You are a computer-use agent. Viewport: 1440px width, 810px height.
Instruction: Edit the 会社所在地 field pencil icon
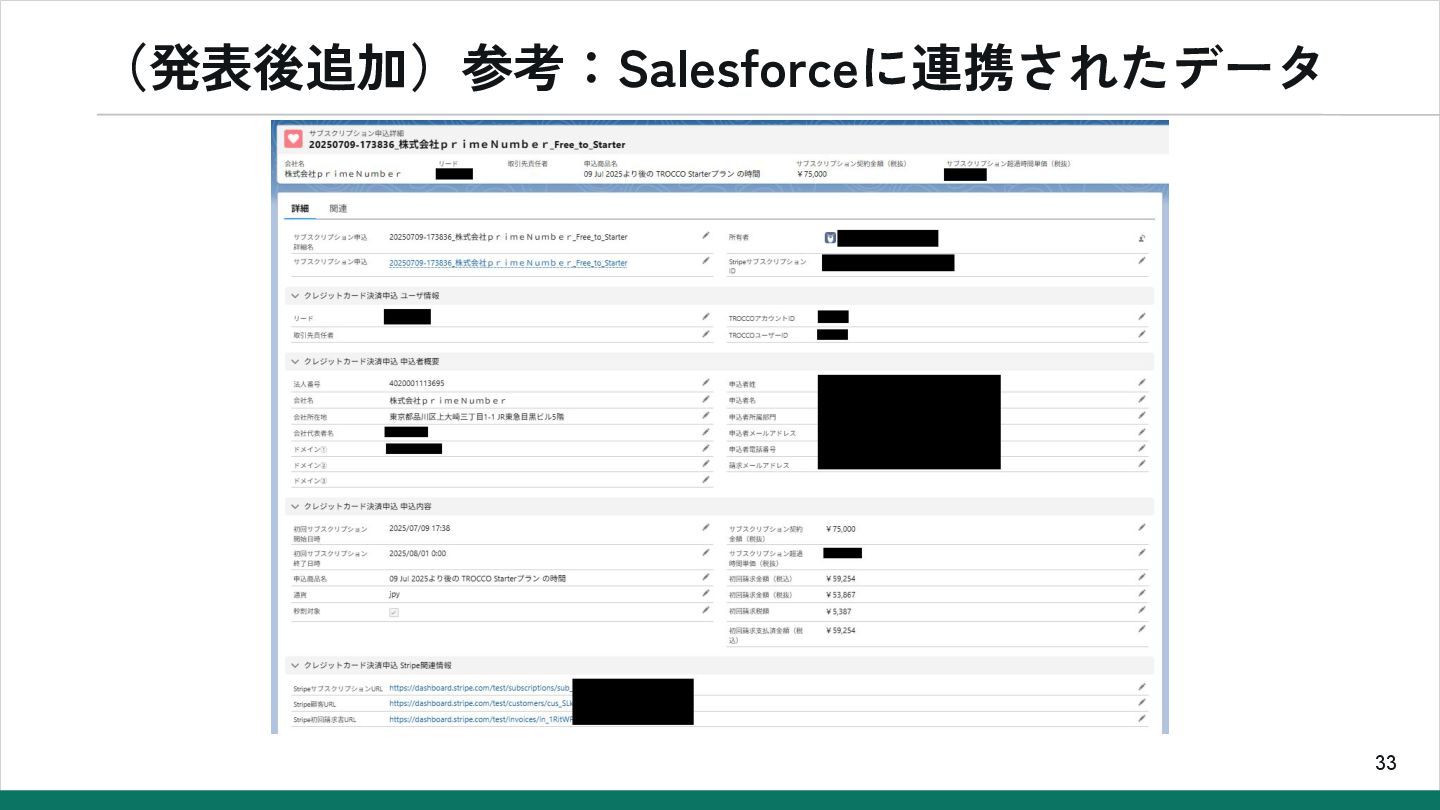pos(705,415)
